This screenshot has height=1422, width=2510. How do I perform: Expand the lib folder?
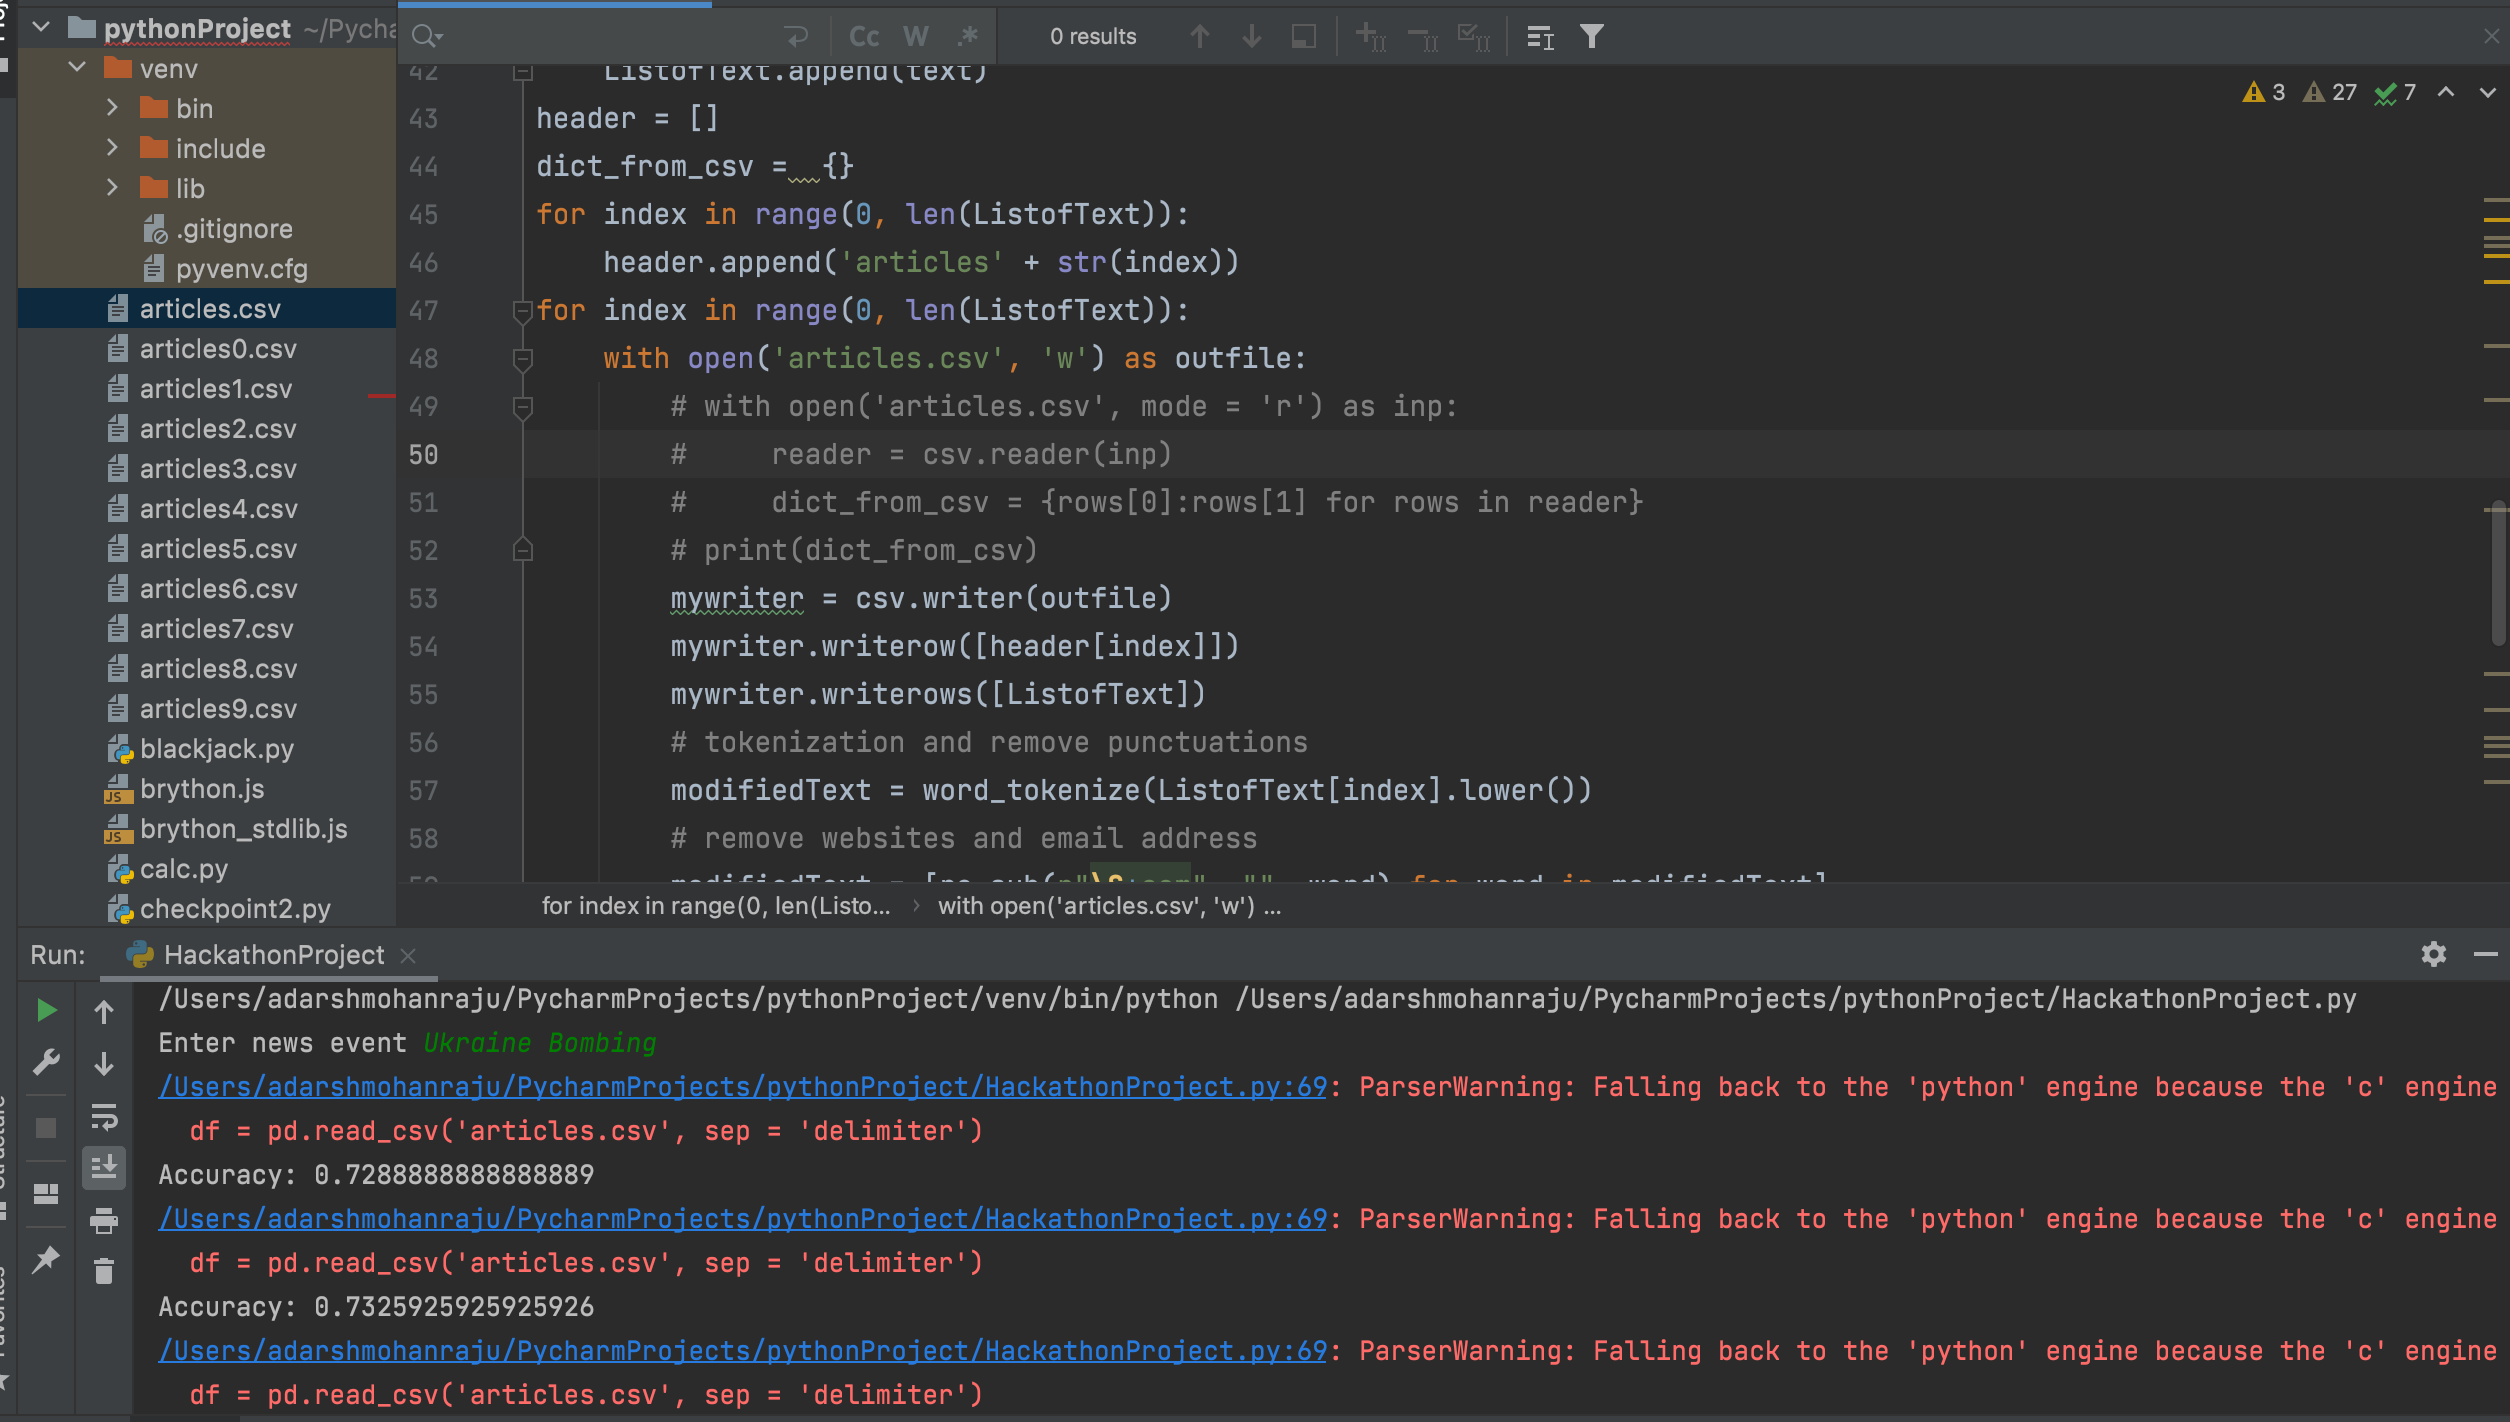[x=112, y=188]
